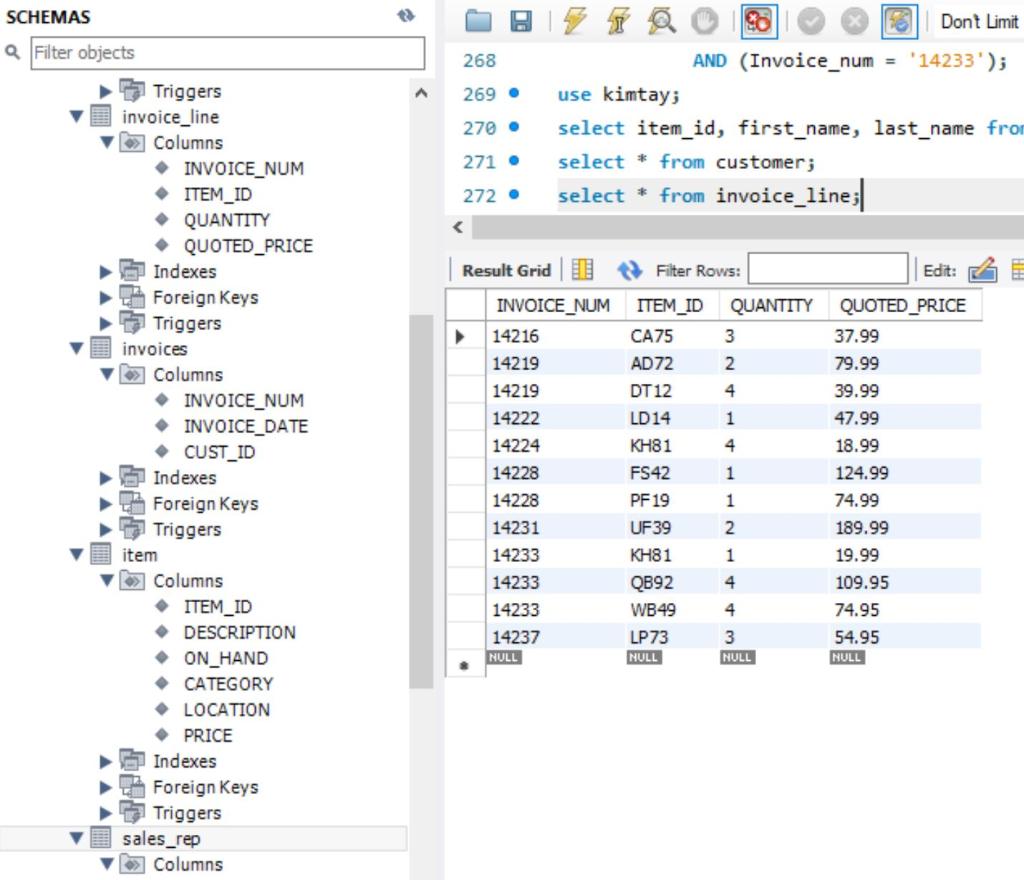The height and width of the screenshot is (880, 1024).
Task: Switch to the Result Grid tab
Action: [x=505, y=270]
